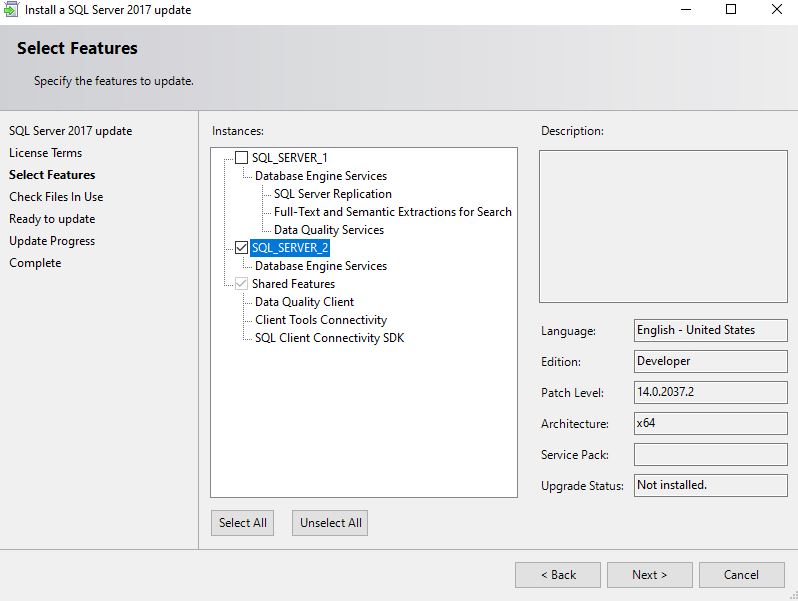Toggle the Shared Features checkbox
Viewport: 798px width, 601px height.
241,283
